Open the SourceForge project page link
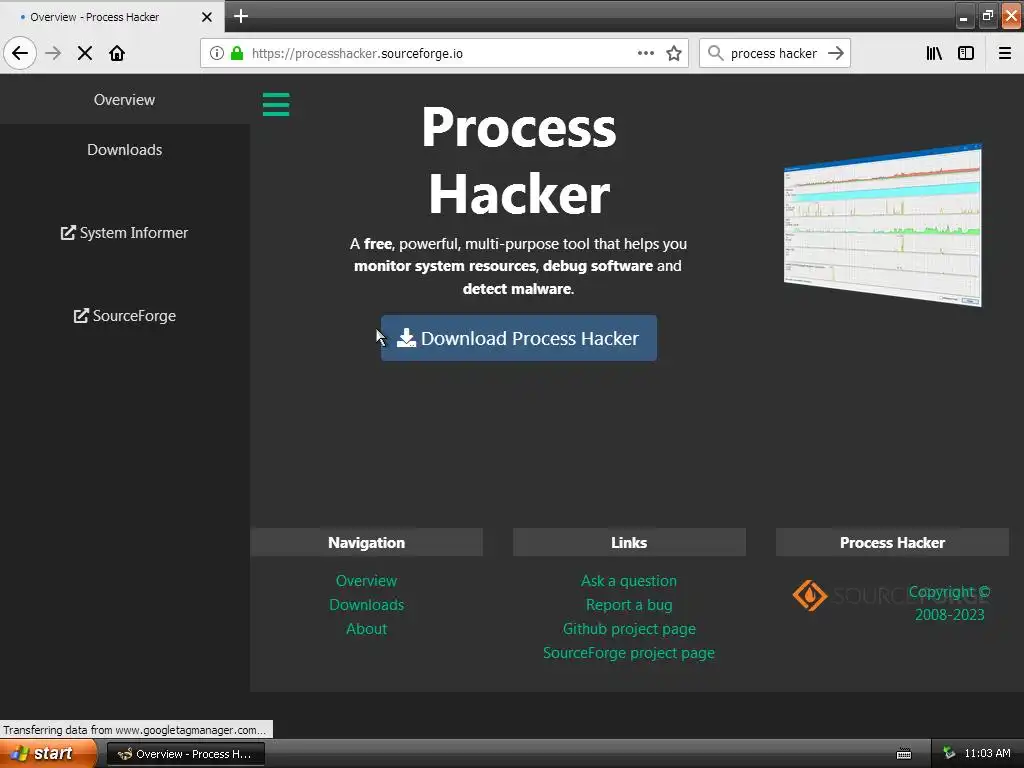 (629, 653)
